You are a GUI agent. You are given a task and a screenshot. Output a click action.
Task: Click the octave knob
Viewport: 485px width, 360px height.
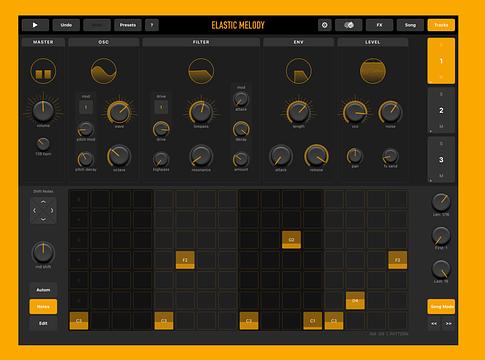click(x=119, y=156)
